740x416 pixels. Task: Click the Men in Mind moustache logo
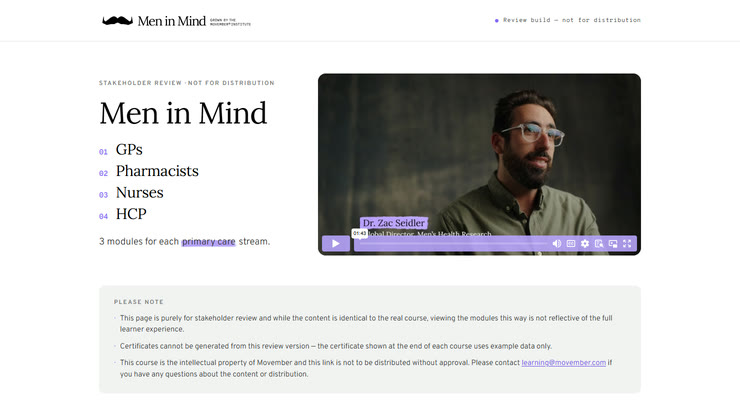118,21
